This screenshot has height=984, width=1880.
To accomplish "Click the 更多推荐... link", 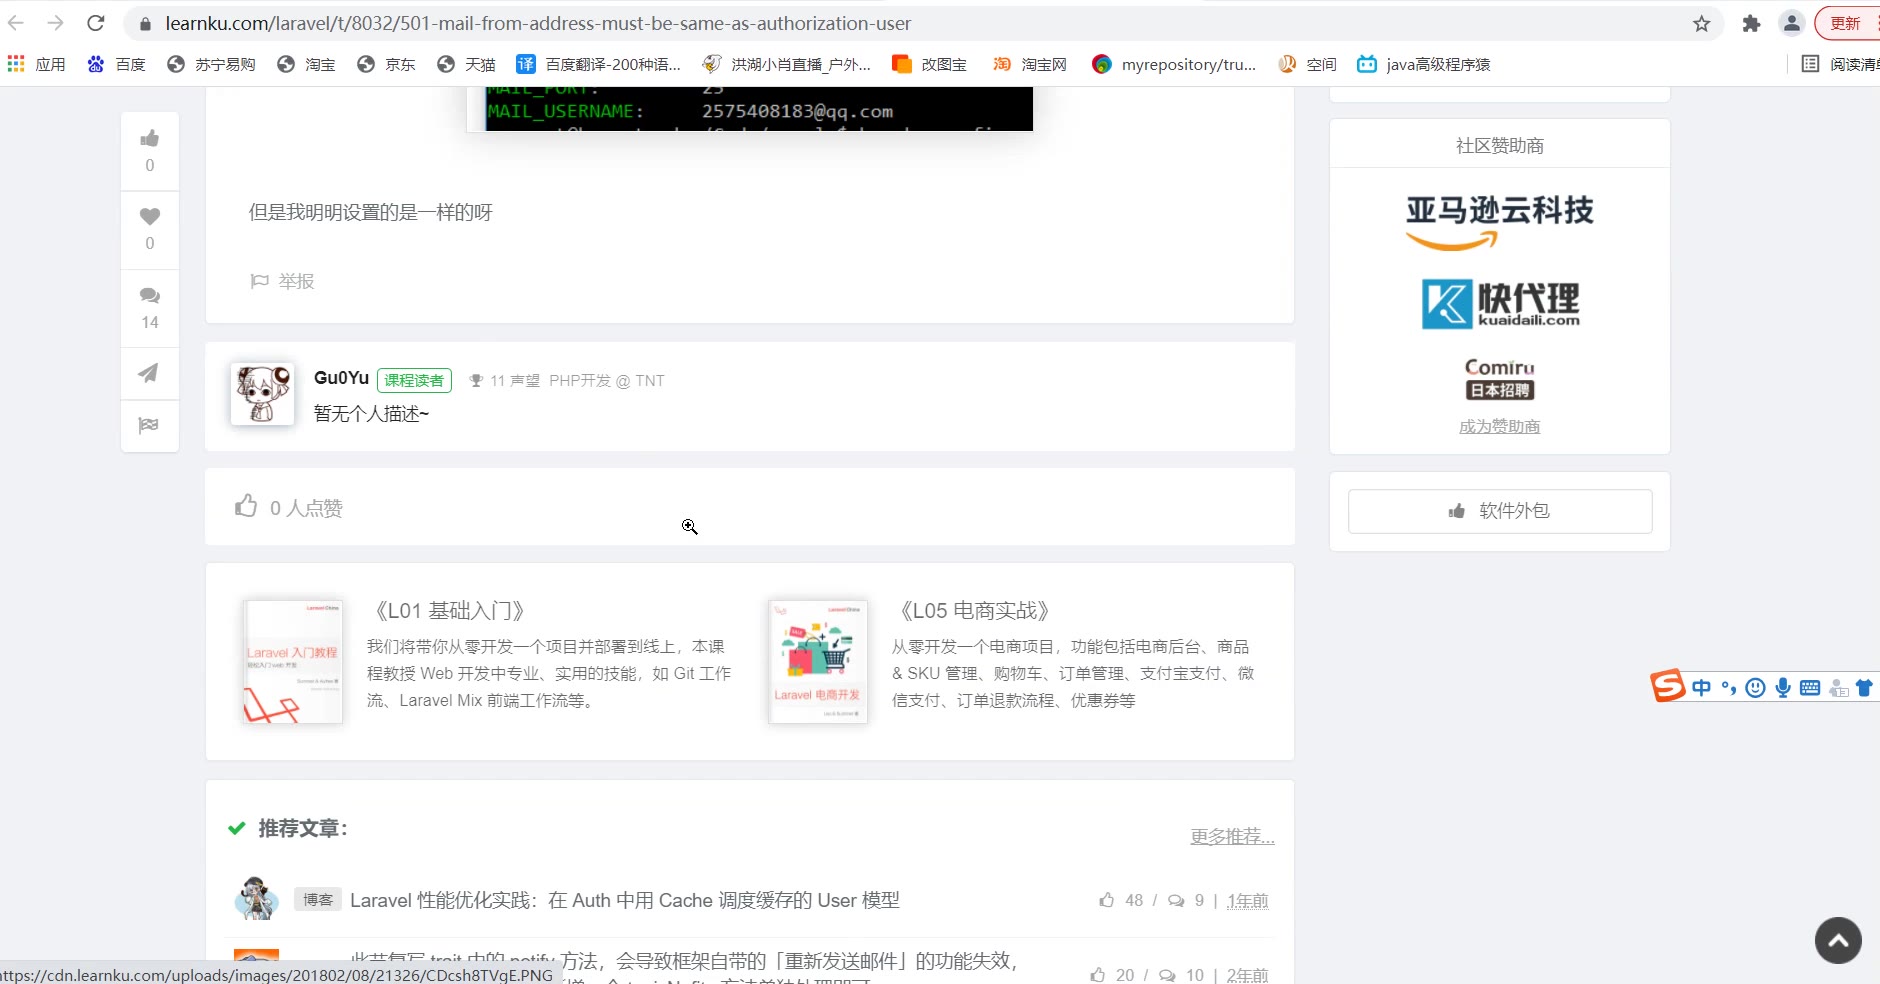I will tap(1232, 836).
